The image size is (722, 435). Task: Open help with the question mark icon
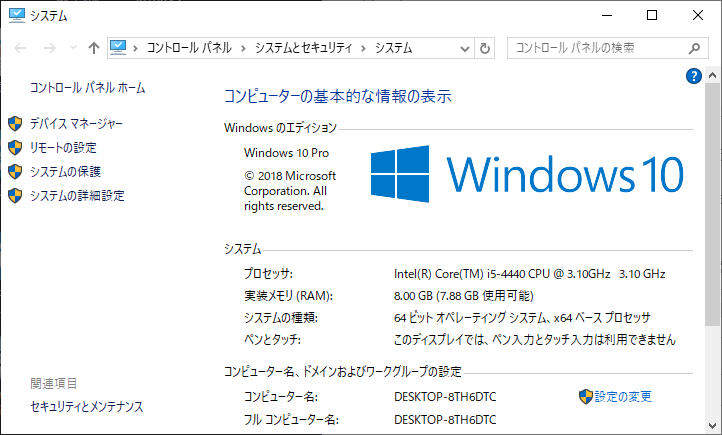tap(693, 76)
